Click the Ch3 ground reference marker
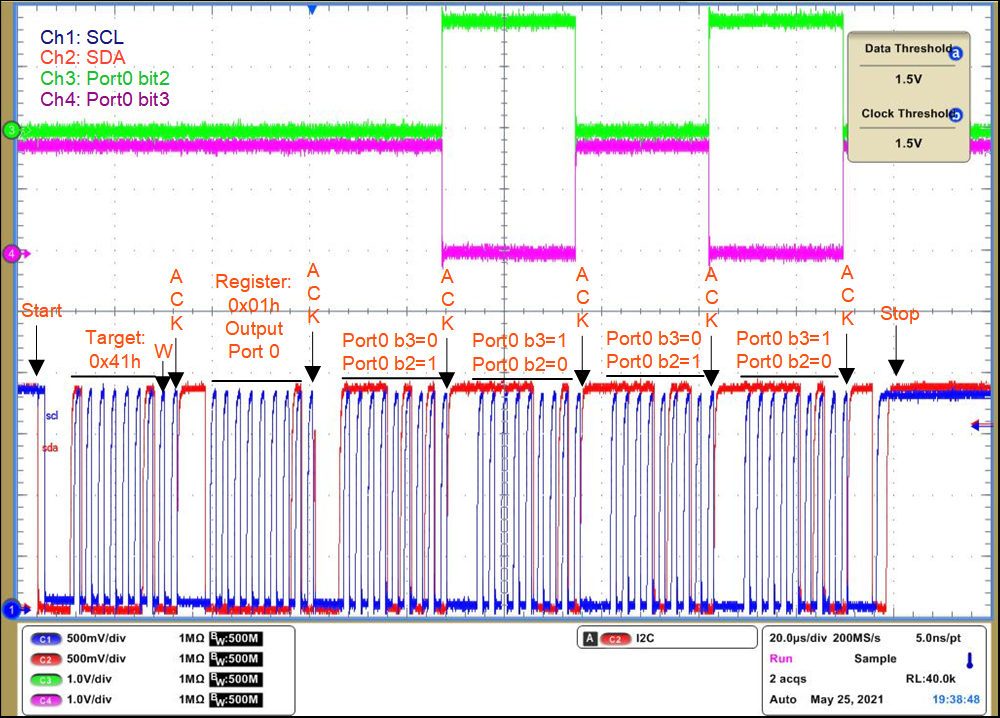Image resolution: width=1000 pixels, height=718 pixels. pos(12,130)
